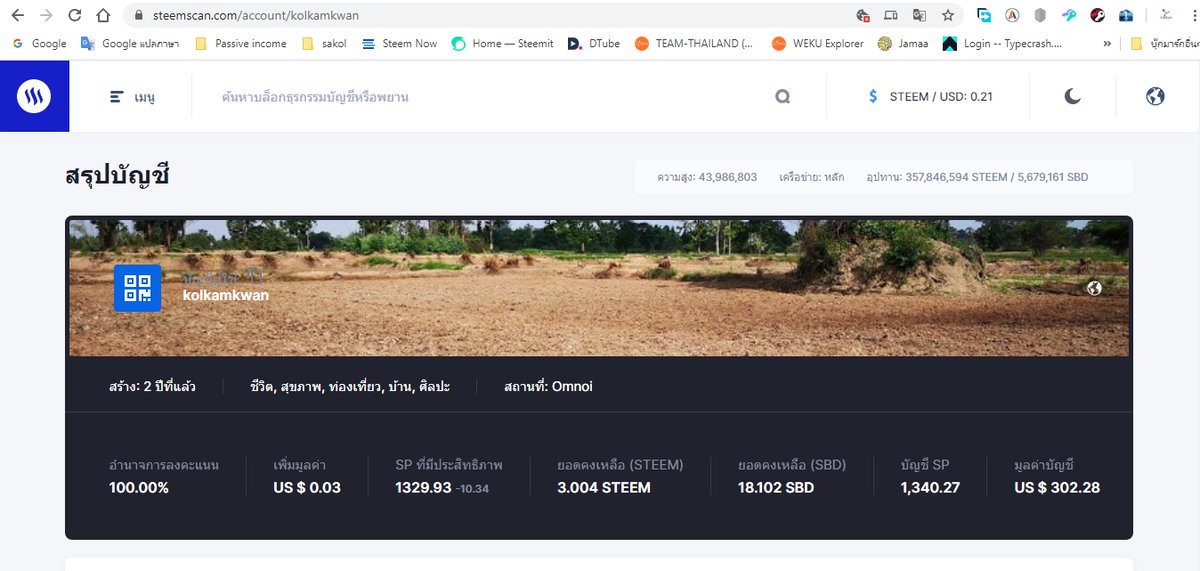This screenshot has height=571, width=1200.
Task: Click the สรุปบัญชี heading
Action: pyautogui.click(x=118, y=176)
